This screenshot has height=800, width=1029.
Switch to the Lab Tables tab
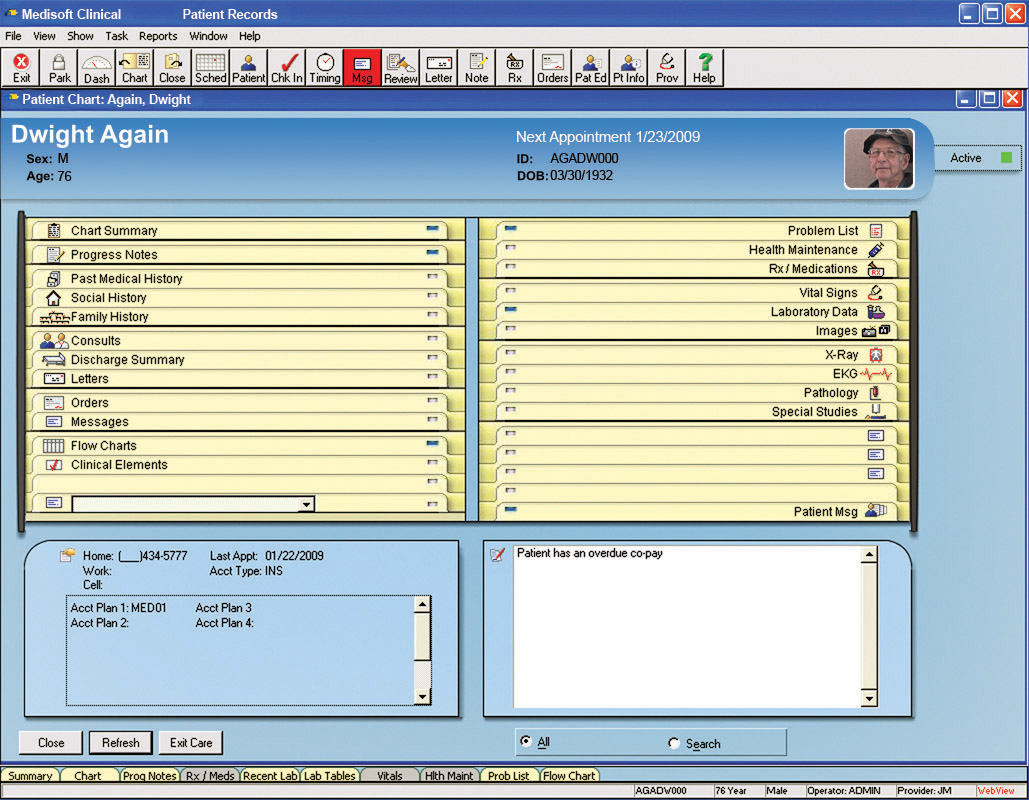pyautogui.click(x=329, y=775)
